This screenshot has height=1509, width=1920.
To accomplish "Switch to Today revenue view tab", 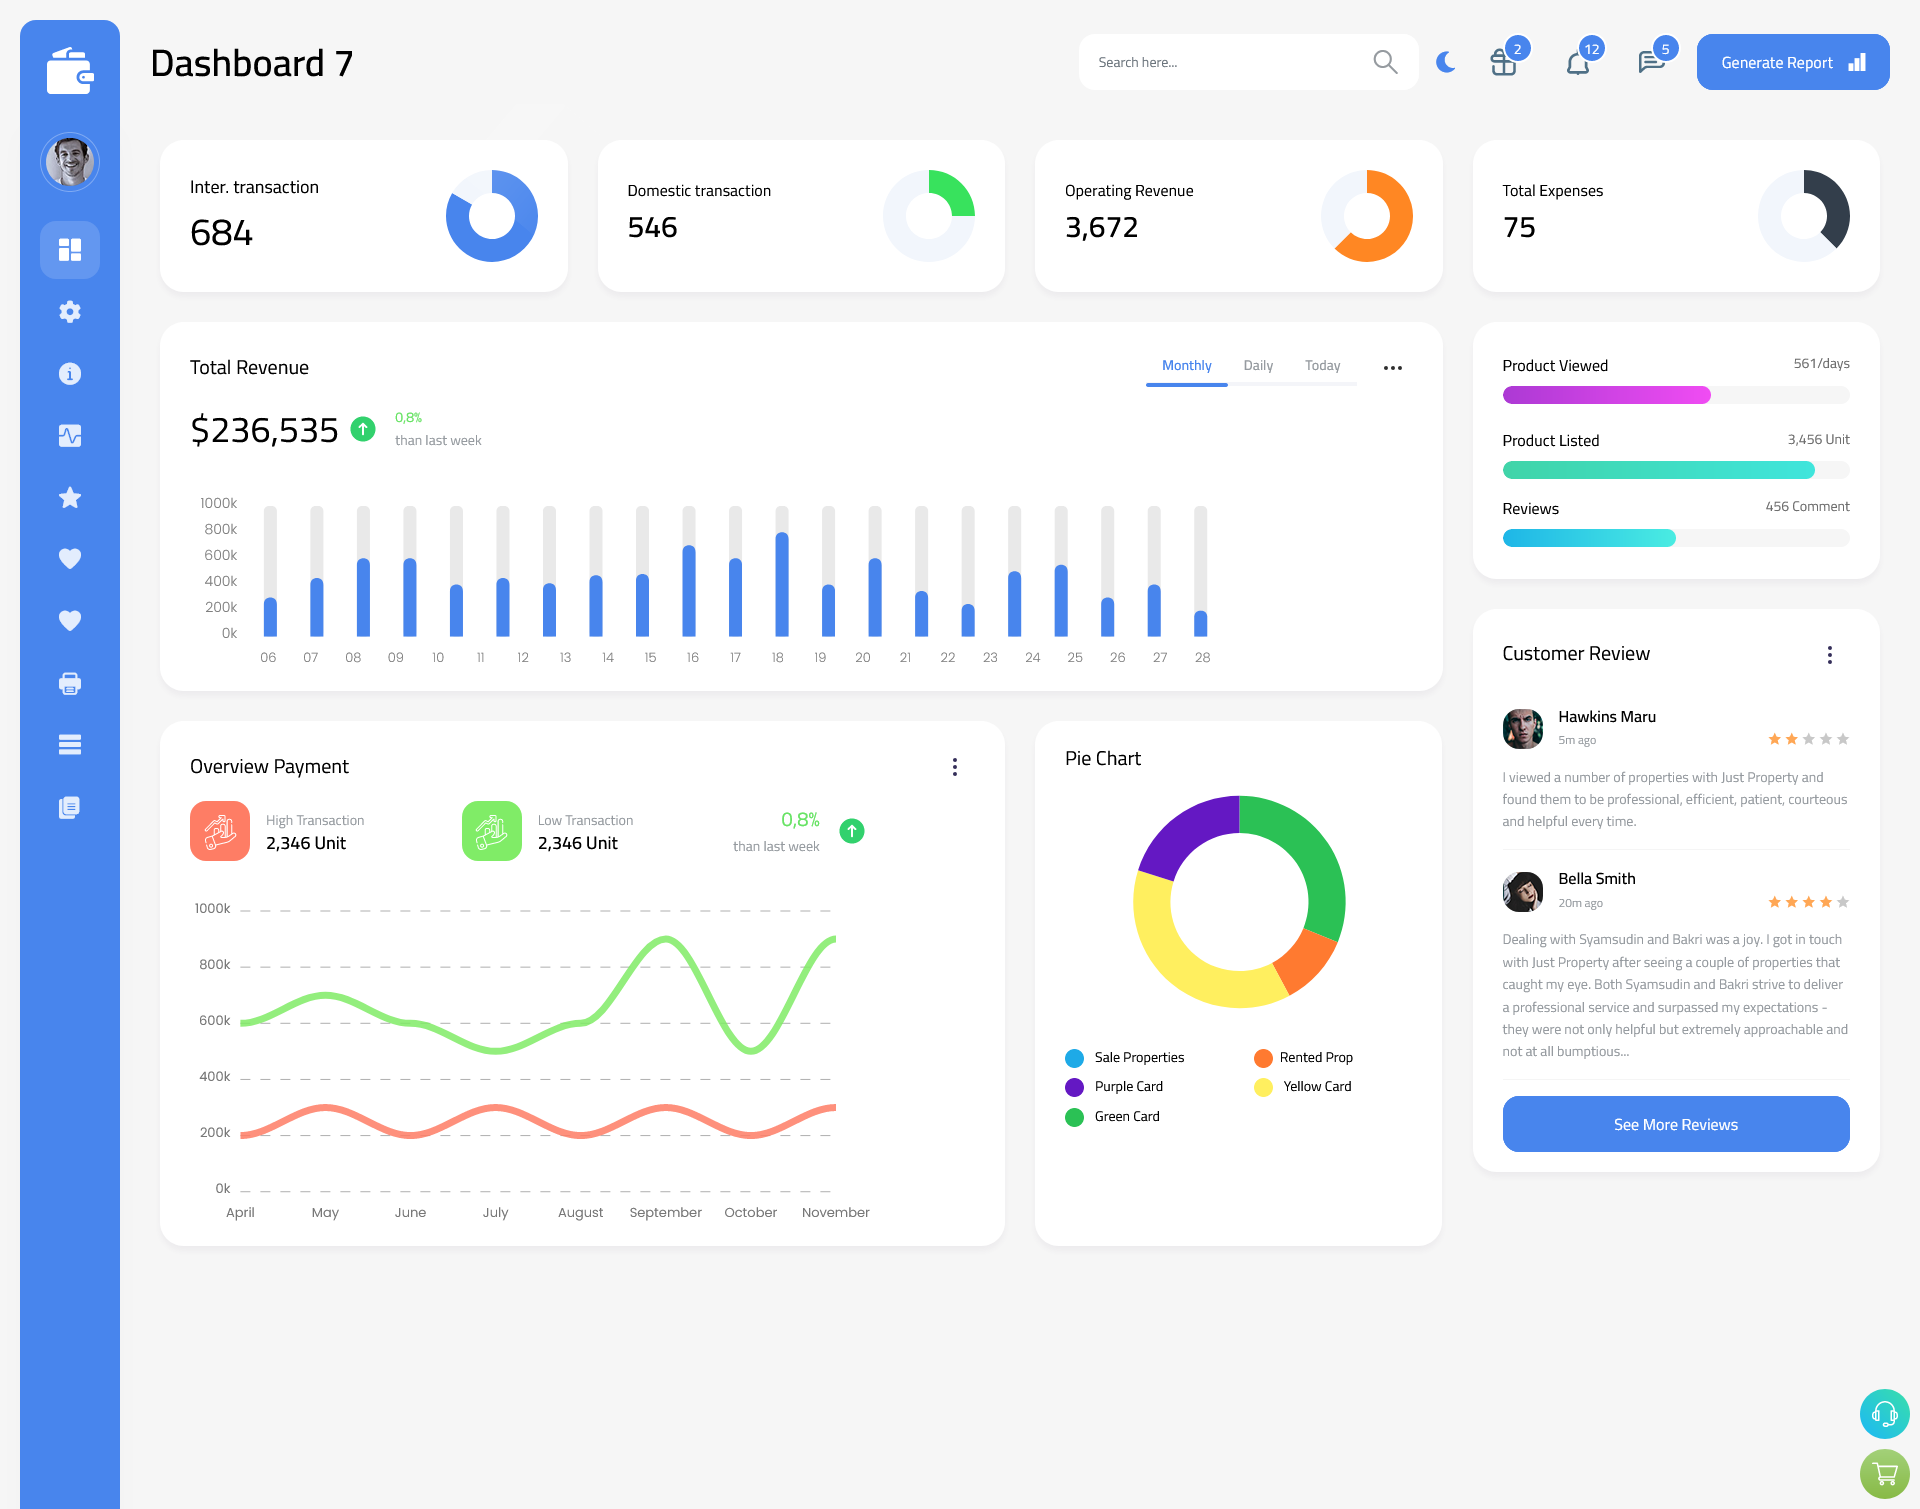I will click(1320, 366).
